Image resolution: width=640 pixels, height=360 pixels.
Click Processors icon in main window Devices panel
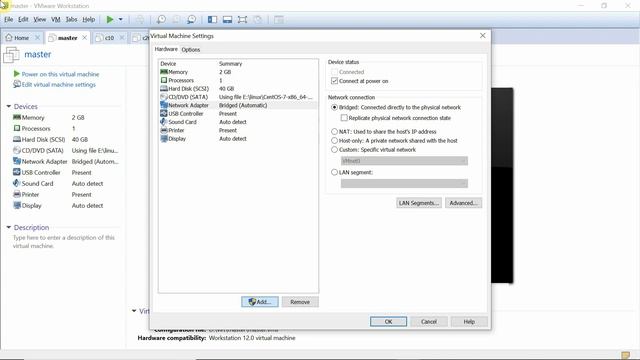click(x=17, y=128)
